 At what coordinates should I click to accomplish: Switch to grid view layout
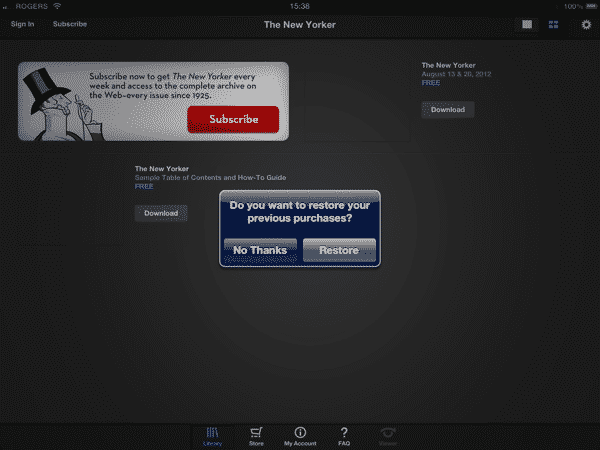553,24
